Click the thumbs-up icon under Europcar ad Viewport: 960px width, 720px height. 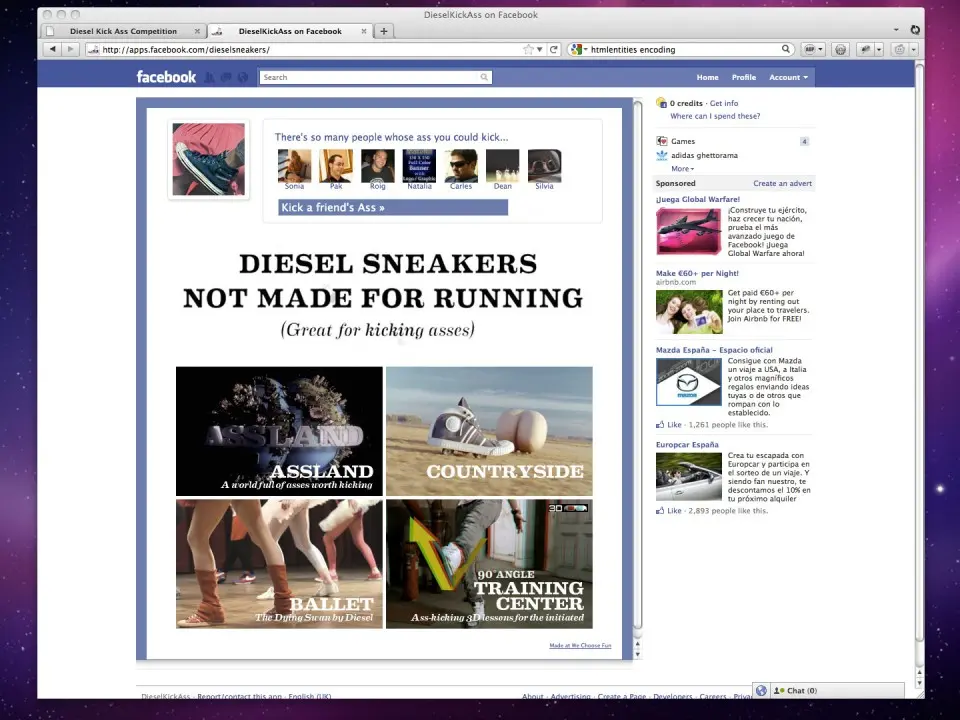(x=660, y=511)
